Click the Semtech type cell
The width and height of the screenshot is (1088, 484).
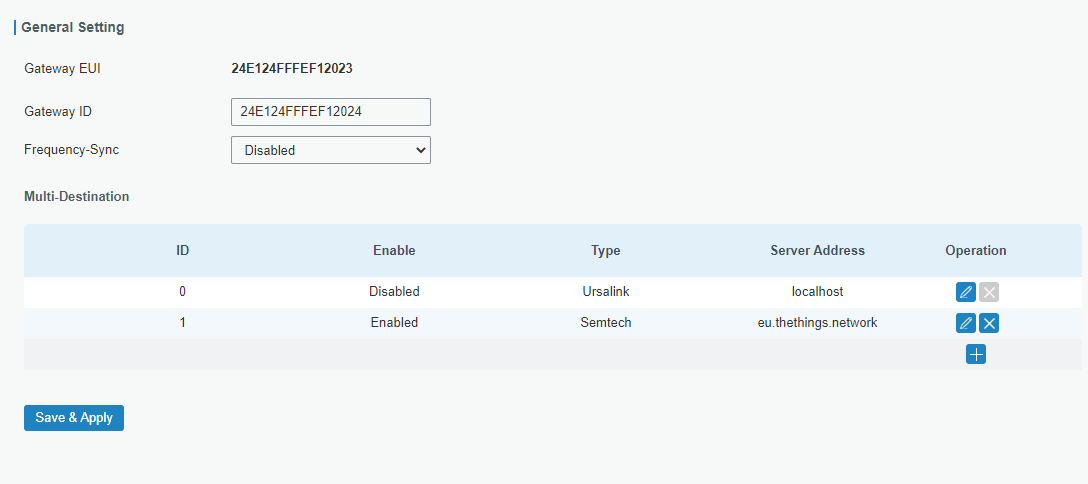tap(605, 323)
